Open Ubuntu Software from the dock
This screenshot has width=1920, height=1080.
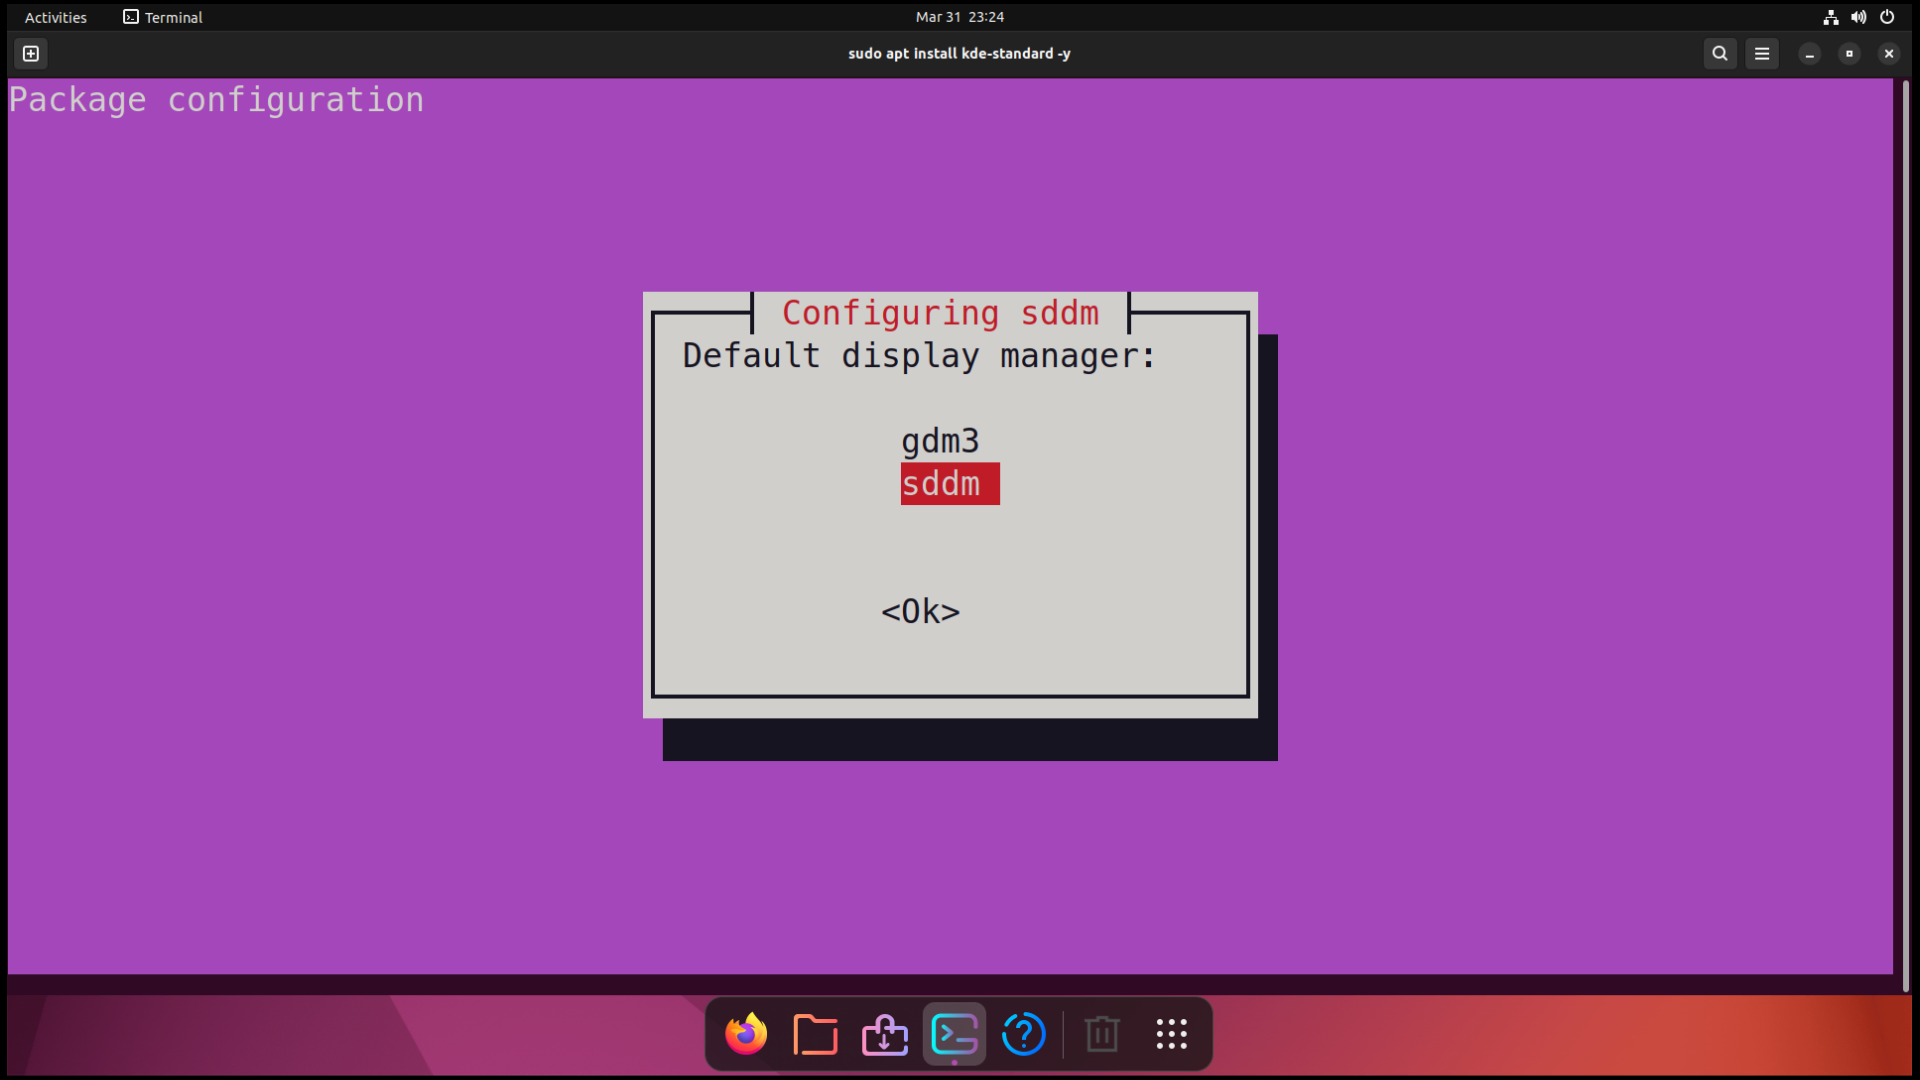click(885, 1034)
